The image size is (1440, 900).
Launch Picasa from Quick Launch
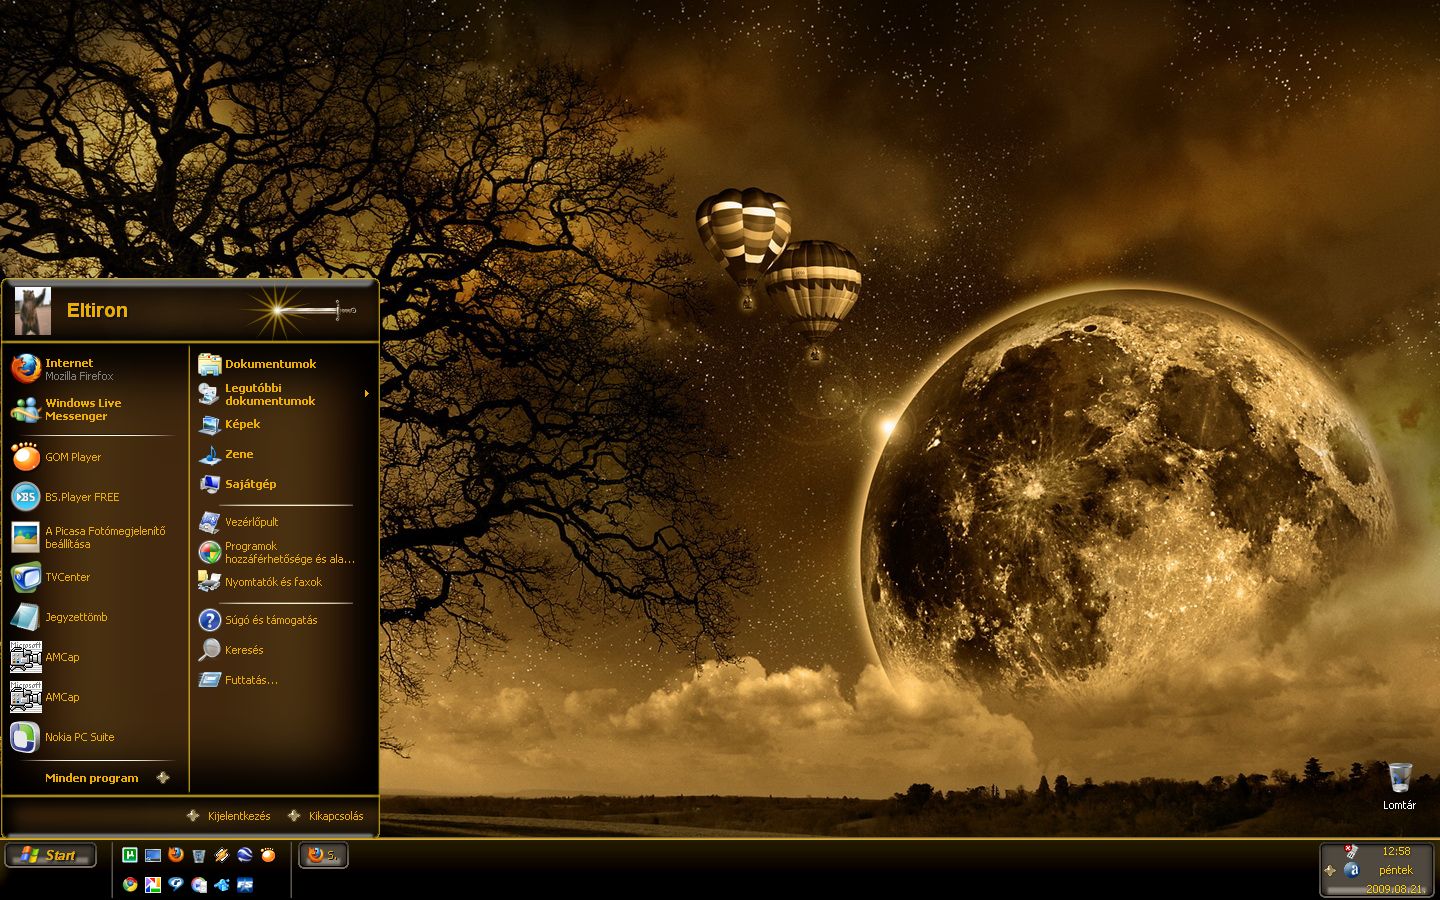click(x=153, y=884)
